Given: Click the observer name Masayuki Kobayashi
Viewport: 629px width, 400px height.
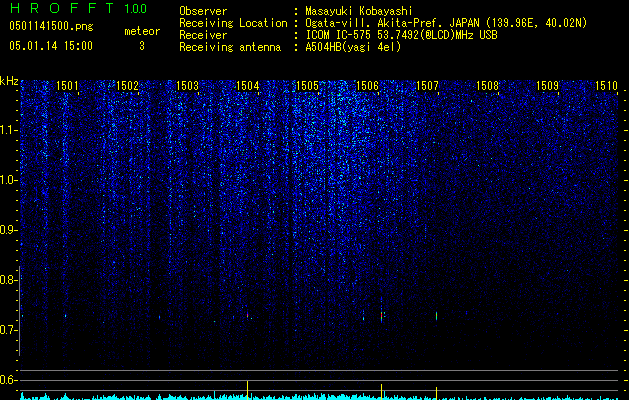Looking at the screenshot, I should pyautogui.click(x=359, y=11).
